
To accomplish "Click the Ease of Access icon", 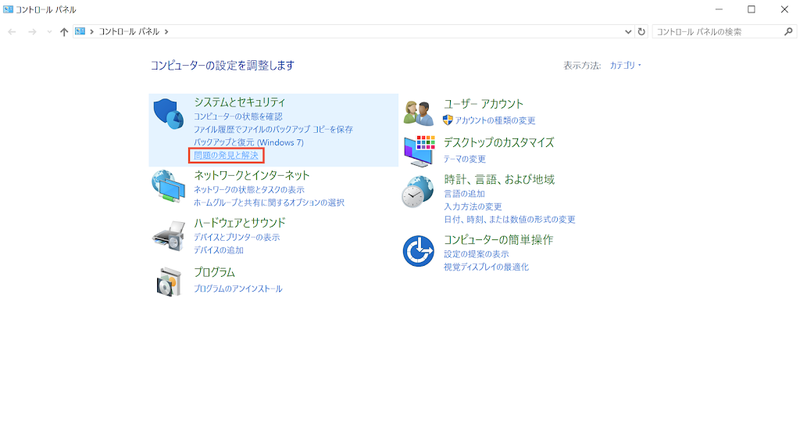I will [418, 251].
